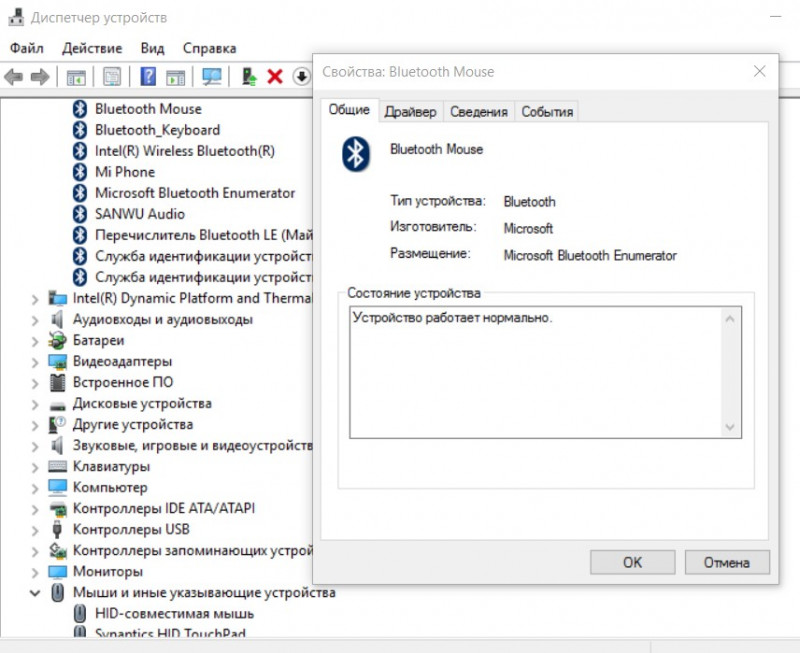Click the Клавиатуры keyboard icon
Screen dimensions: 800x653
click(x=57, y=466)
